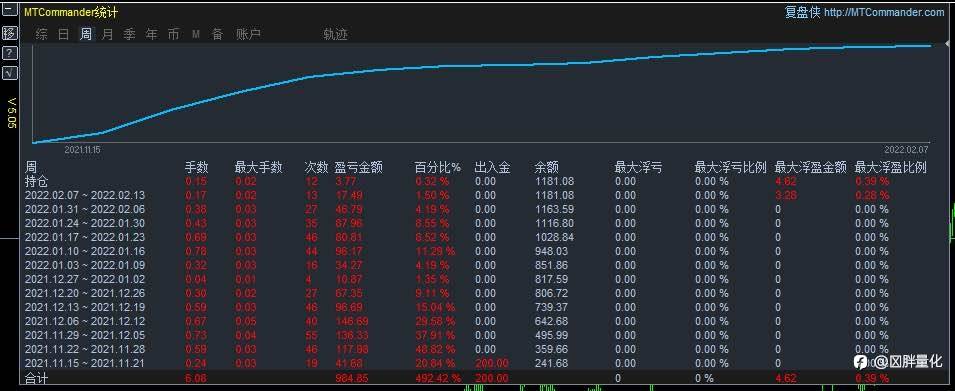This screenshot has height=391, width=955.
Task: Click the 2021.11.15 chart start date
Action: [x=82, y=149]
